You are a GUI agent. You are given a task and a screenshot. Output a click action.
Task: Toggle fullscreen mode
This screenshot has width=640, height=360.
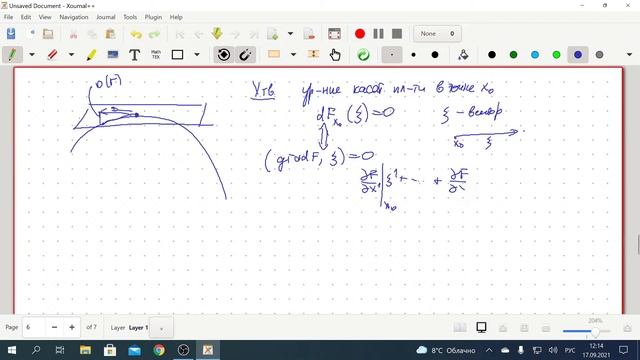pyautogui.click(x=334, y=33)
